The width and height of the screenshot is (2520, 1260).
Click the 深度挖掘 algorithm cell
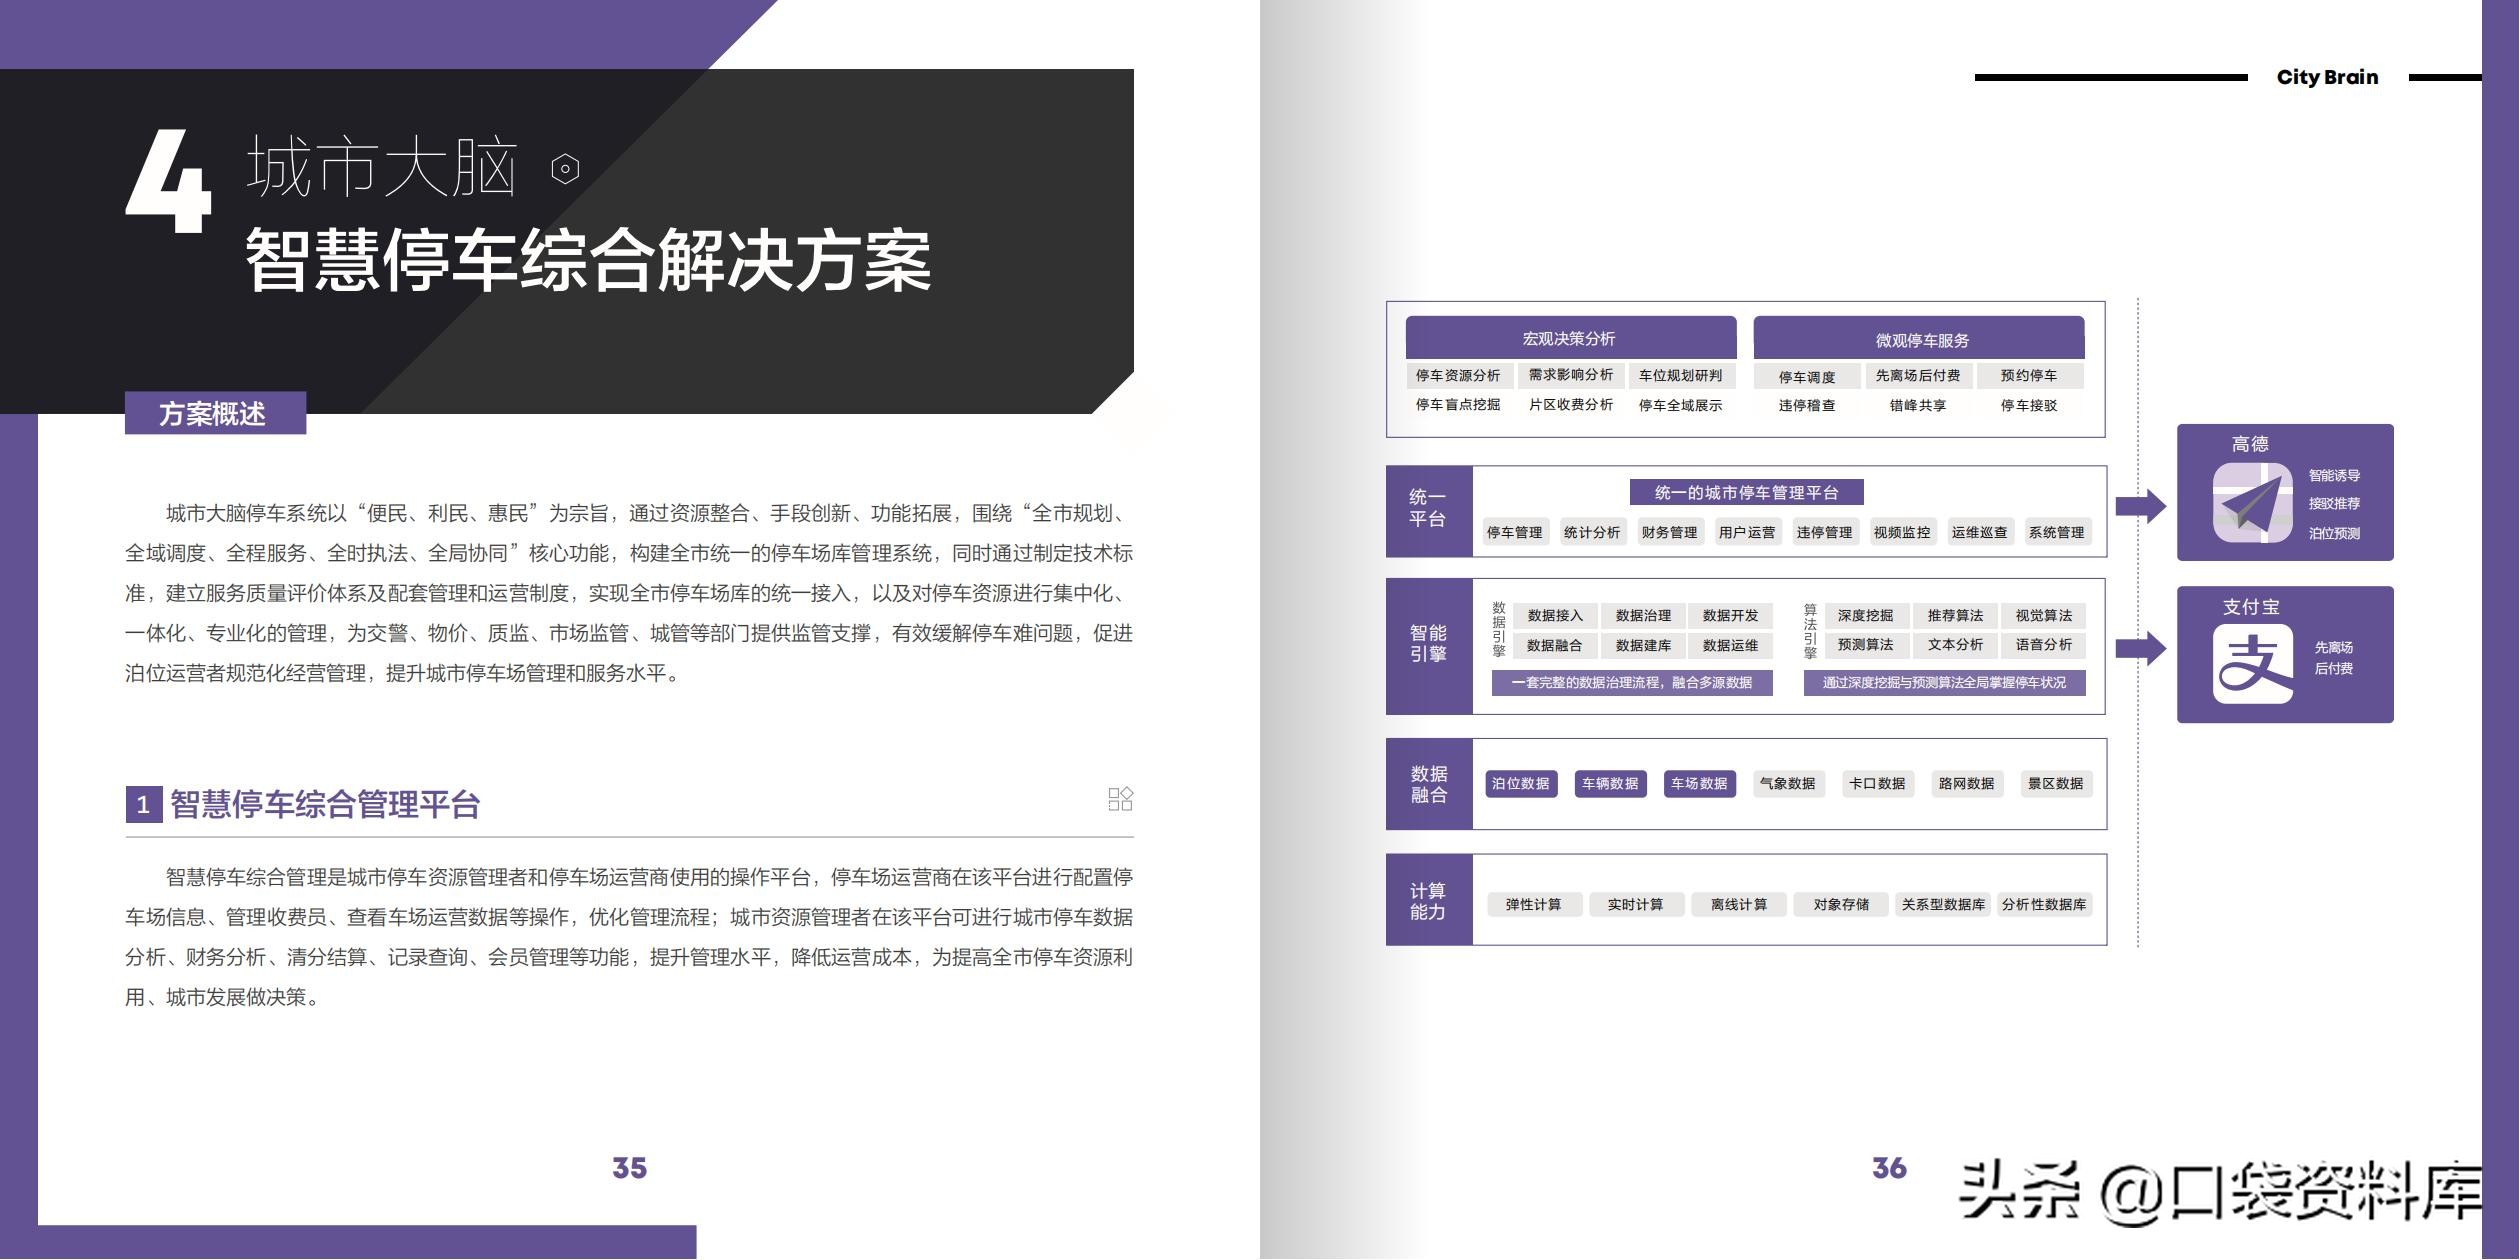(1865, 616)
